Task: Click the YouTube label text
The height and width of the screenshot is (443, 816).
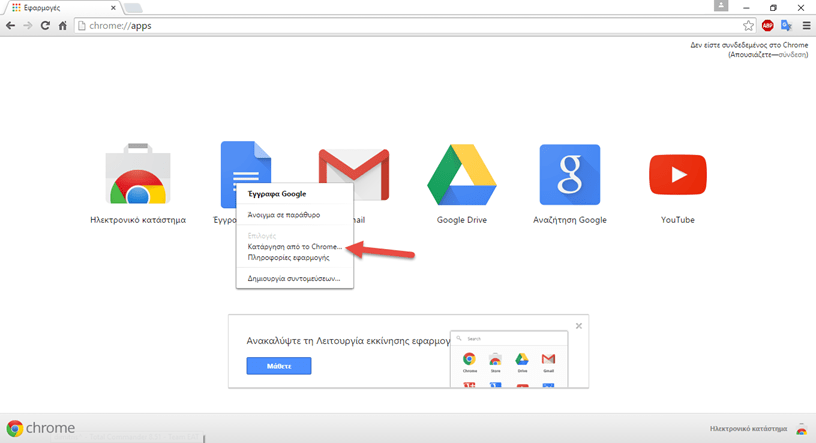Action: 678,220
